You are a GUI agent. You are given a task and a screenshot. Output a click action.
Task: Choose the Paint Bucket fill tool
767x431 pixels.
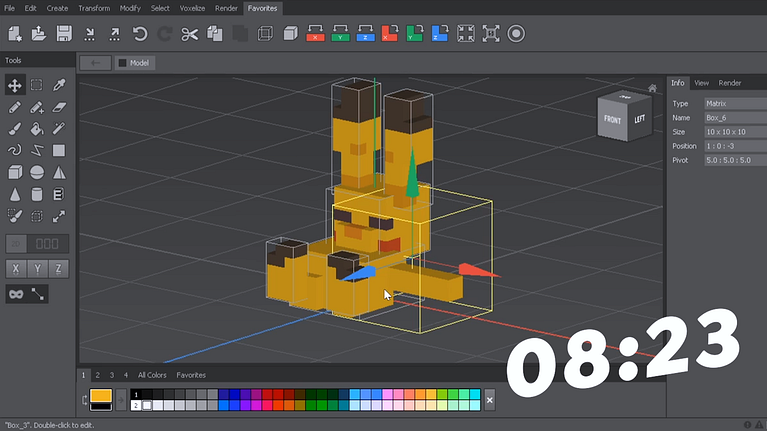pyautogui.click(x=37, y=129)
